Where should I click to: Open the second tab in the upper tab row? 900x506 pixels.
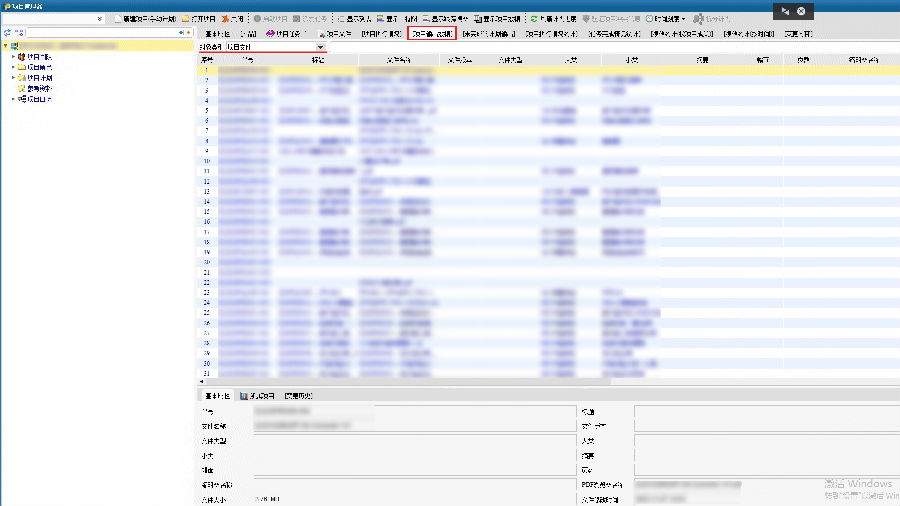tap(248, 34)
